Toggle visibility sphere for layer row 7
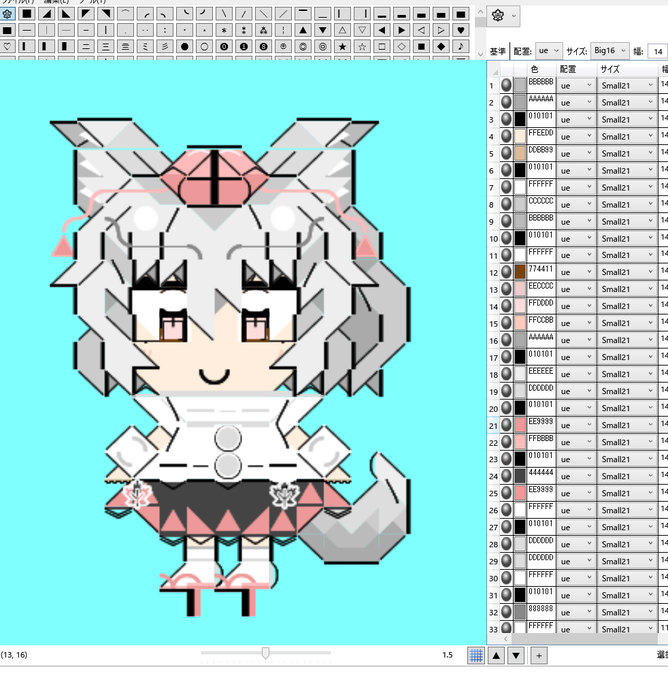Image resolution: width=668 pixels, height=680 pixels. 506,187
